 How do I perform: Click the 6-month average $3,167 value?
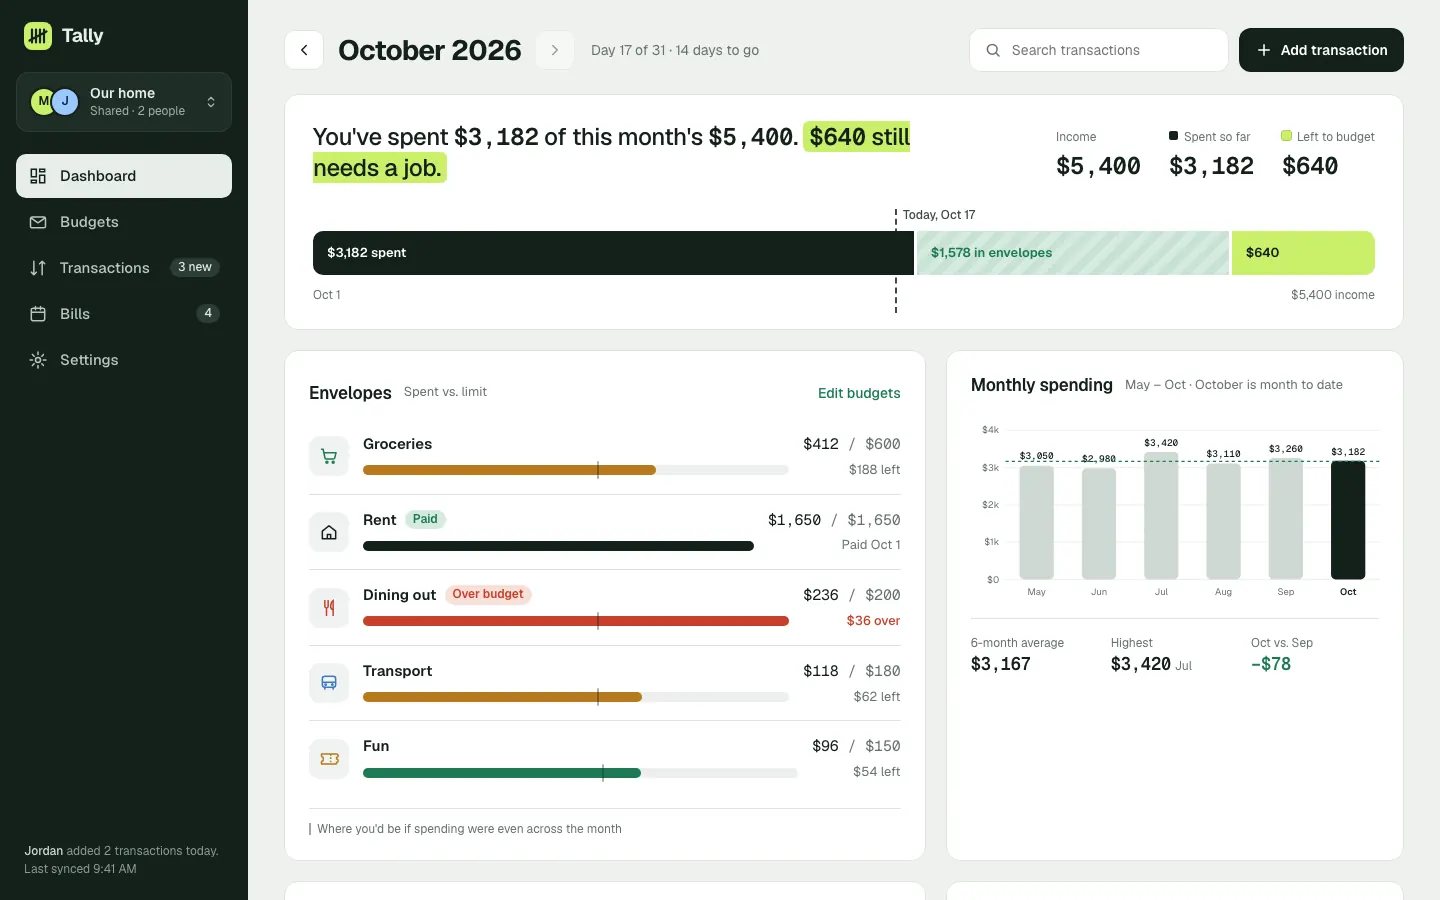tap(1001, 664)
